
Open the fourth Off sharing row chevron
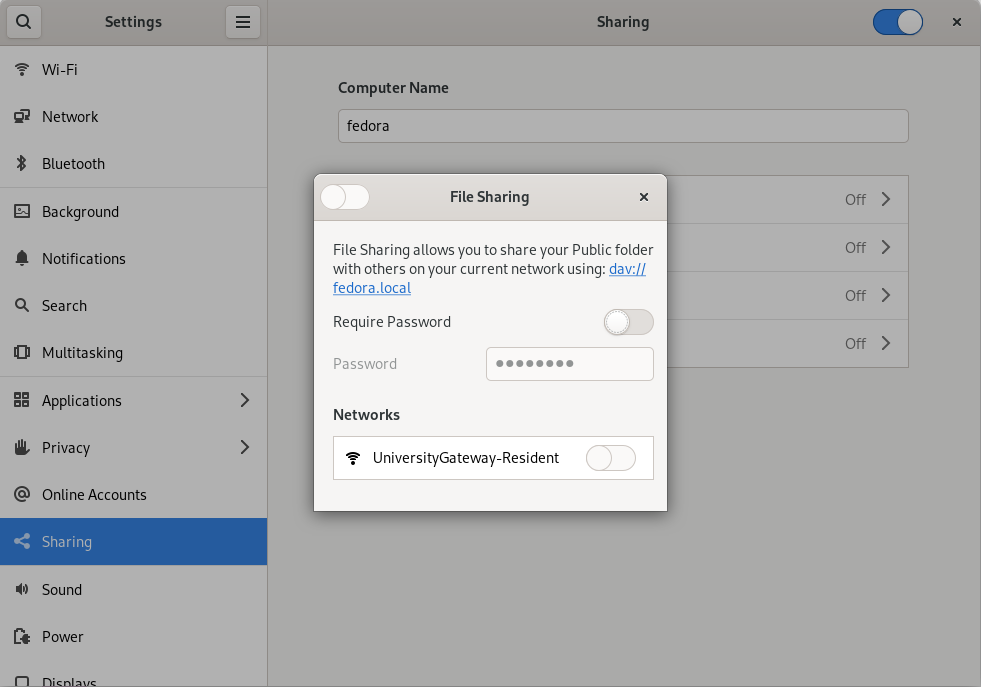pyautogui.click(x=886, y=343)
